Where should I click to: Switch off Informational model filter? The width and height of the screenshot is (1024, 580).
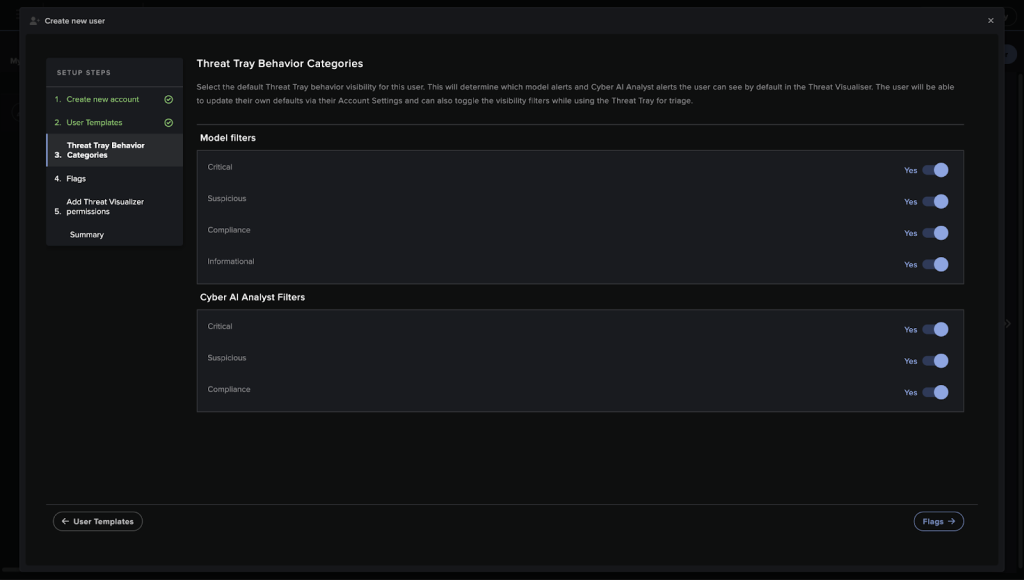pyautogui.click(x=935, y=264)
